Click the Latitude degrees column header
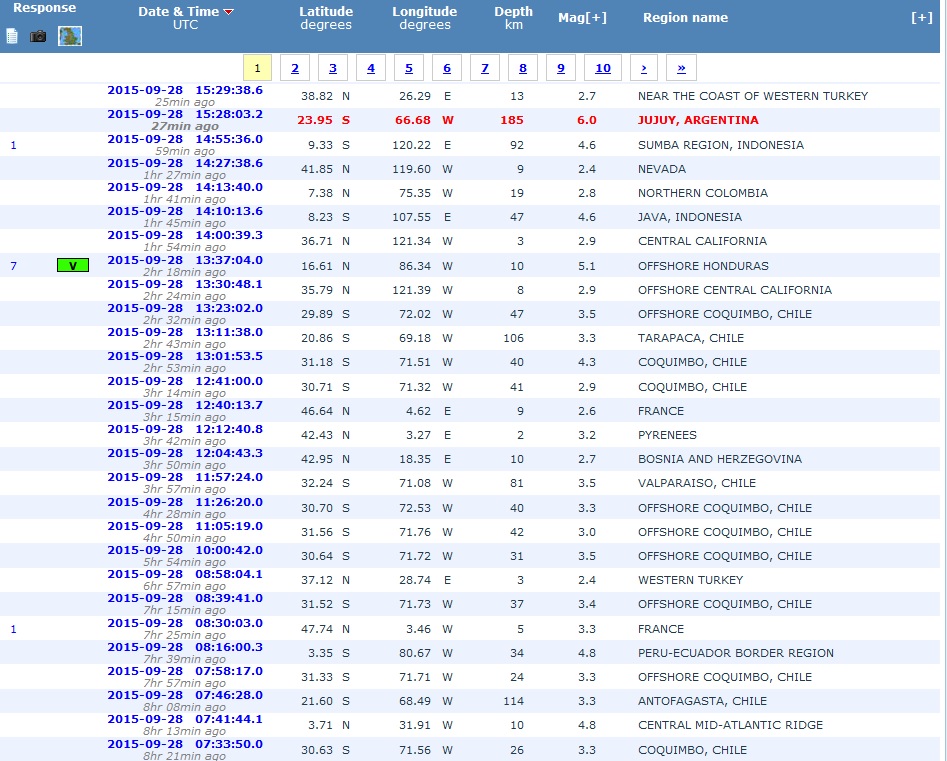 (326, 18)
